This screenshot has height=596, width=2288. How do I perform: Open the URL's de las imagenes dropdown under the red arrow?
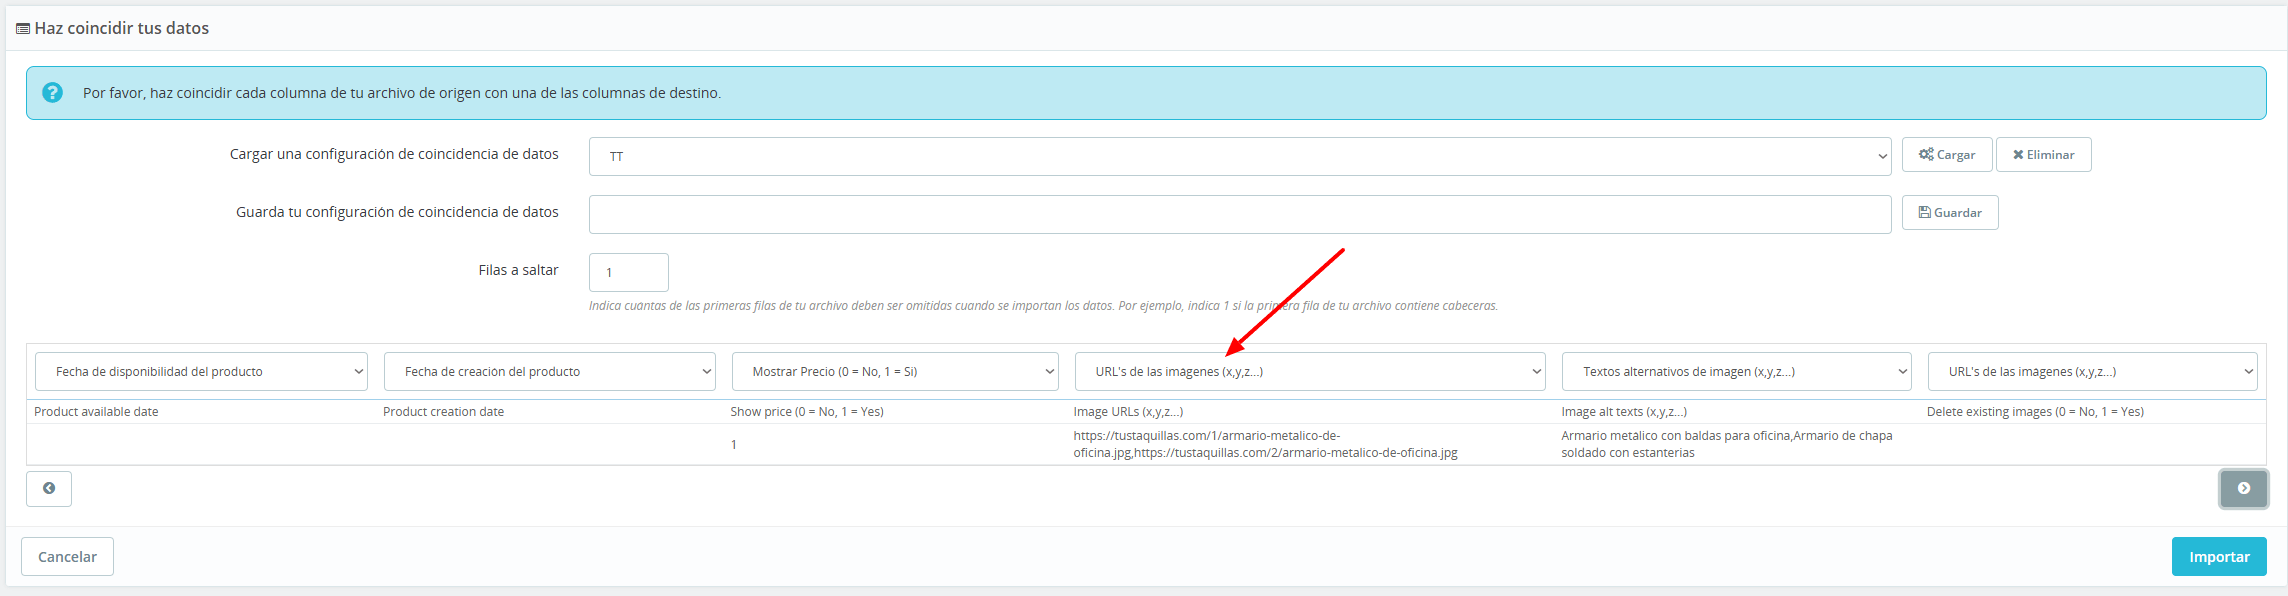pyautogui.click(x=1309, y=372)
